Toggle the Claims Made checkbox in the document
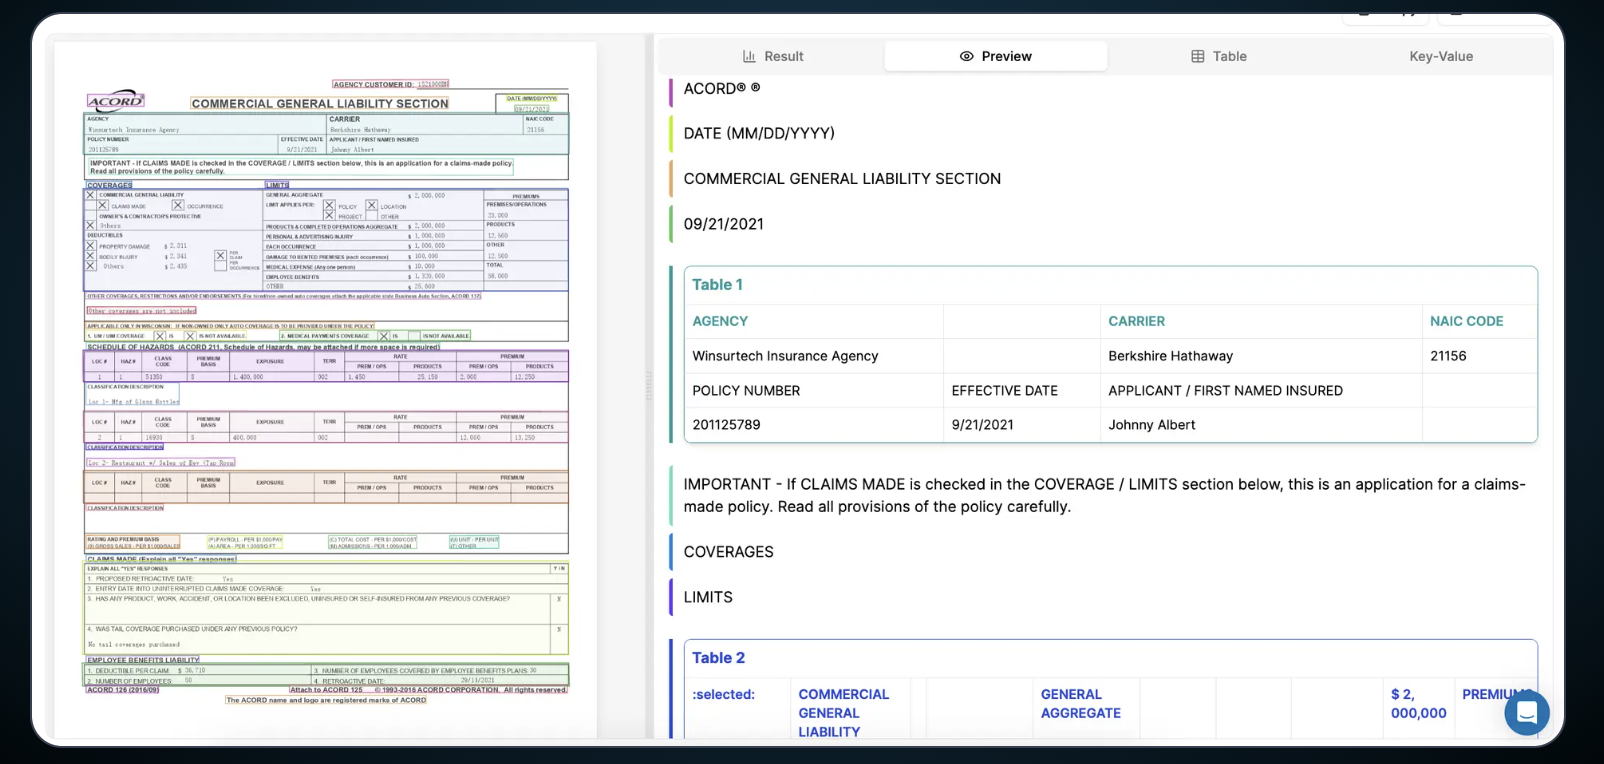1604x764 pixels. coord(102,206)
